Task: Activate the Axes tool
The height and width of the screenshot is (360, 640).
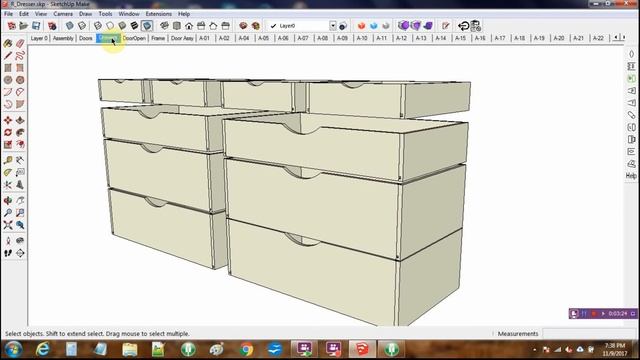Action: click(8, 185)
